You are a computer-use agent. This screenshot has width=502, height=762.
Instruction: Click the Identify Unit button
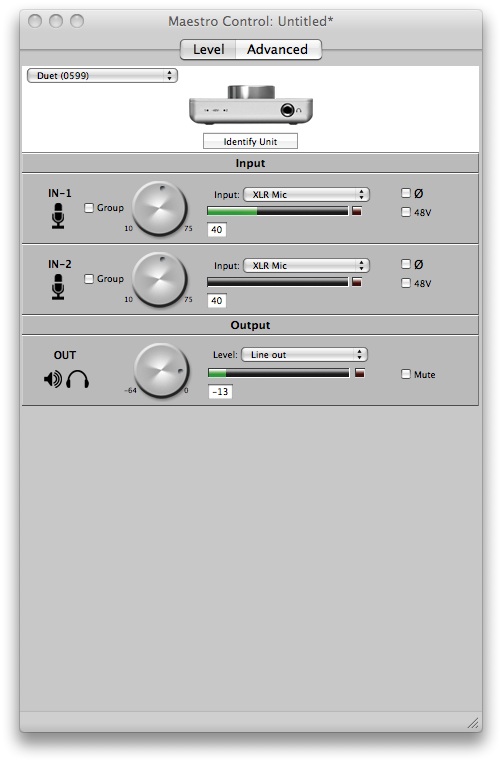pyautogui.click(x=250, y=141)
